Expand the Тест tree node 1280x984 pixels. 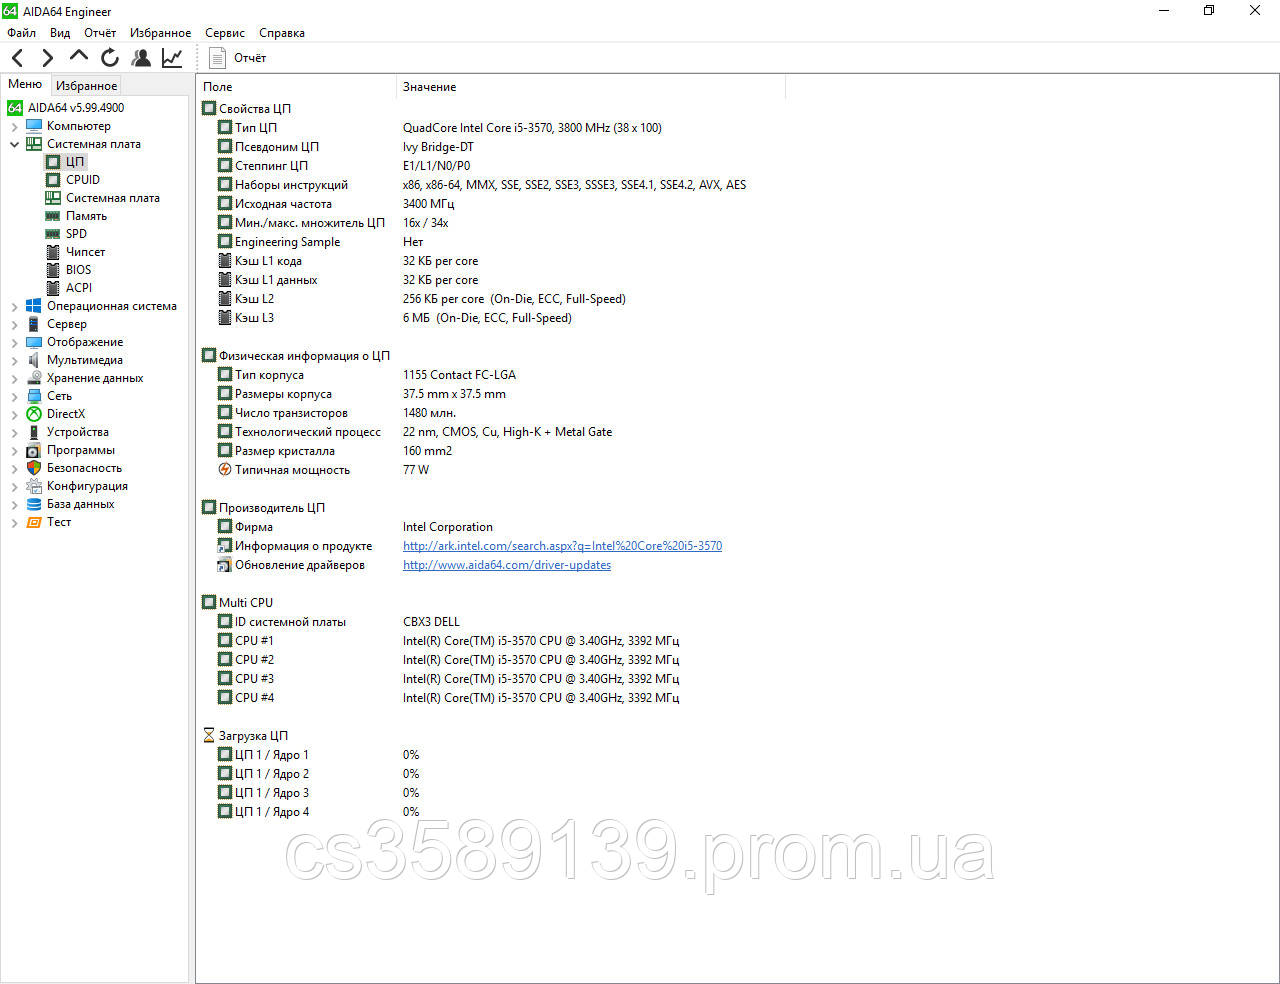pyautogui.click(x=14, y=523)
